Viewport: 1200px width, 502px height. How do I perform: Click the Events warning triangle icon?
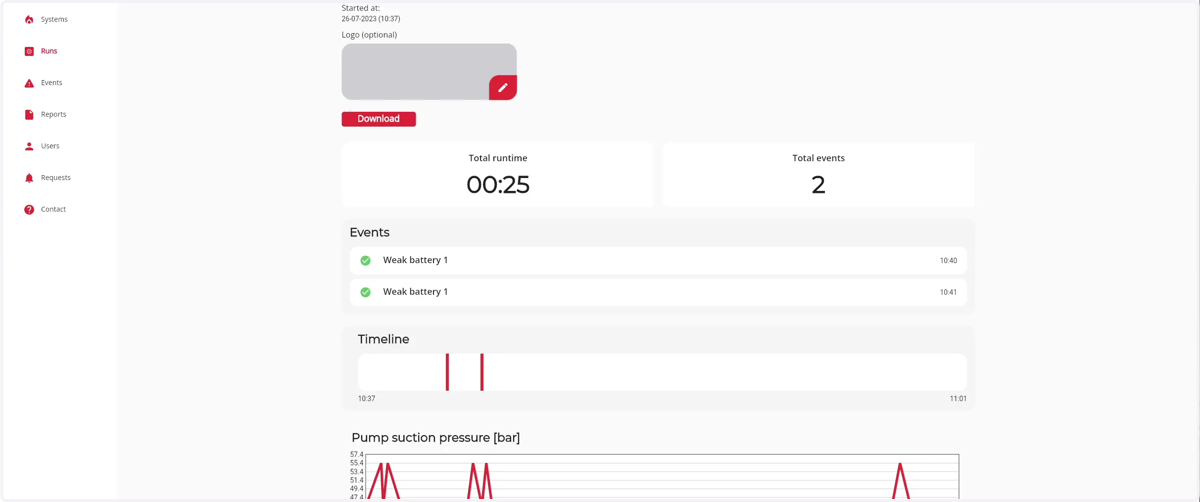[x=29, y=83]
